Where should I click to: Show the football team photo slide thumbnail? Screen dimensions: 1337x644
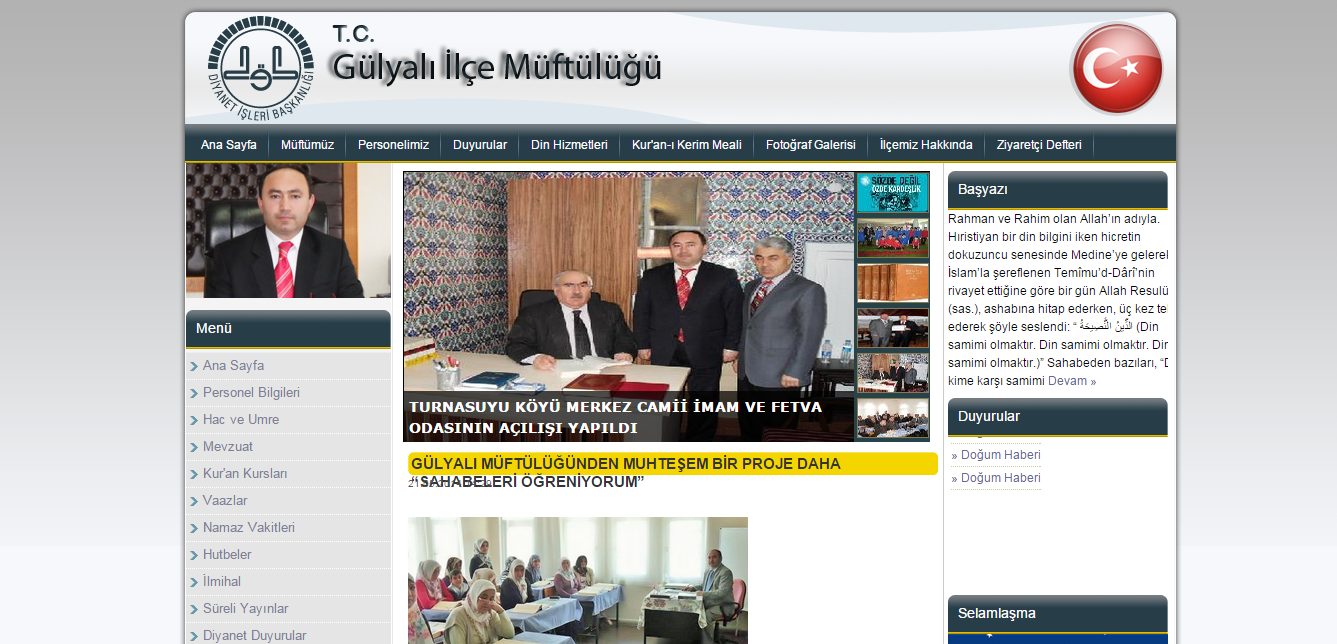click(x=892, y=238)
